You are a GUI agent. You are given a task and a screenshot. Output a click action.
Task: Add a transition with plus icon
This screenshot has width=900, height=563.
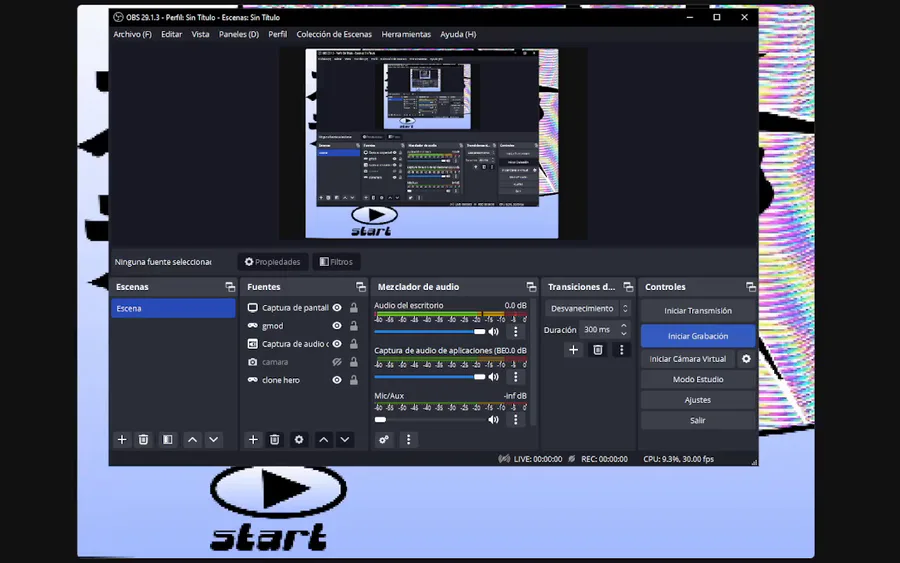click(x=573, y=350)
